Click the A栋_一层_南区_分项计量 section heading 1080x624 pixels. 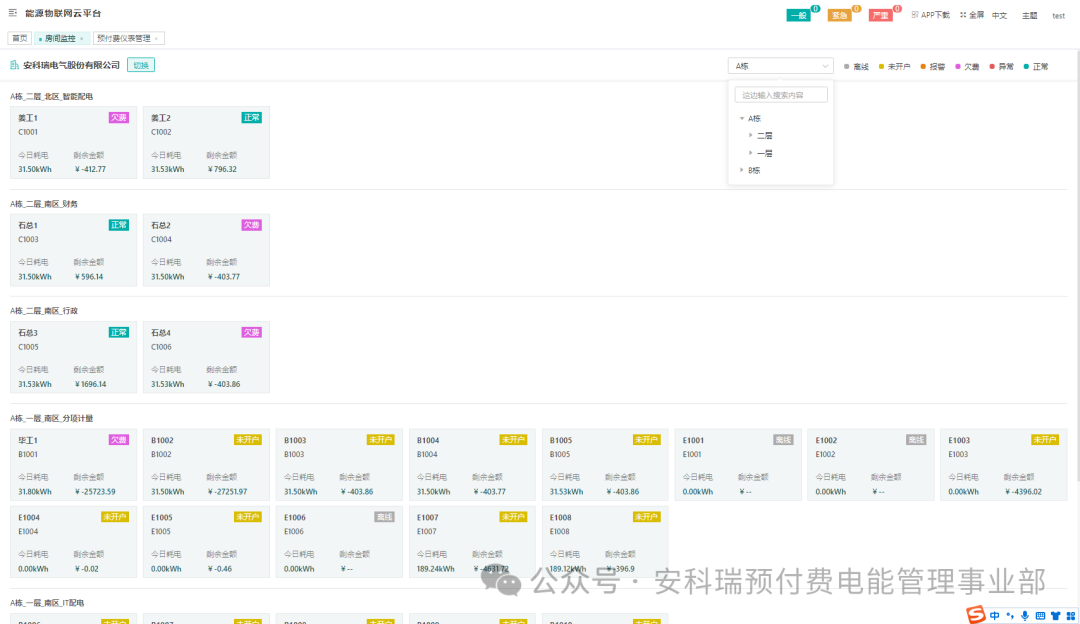(51, 419)
